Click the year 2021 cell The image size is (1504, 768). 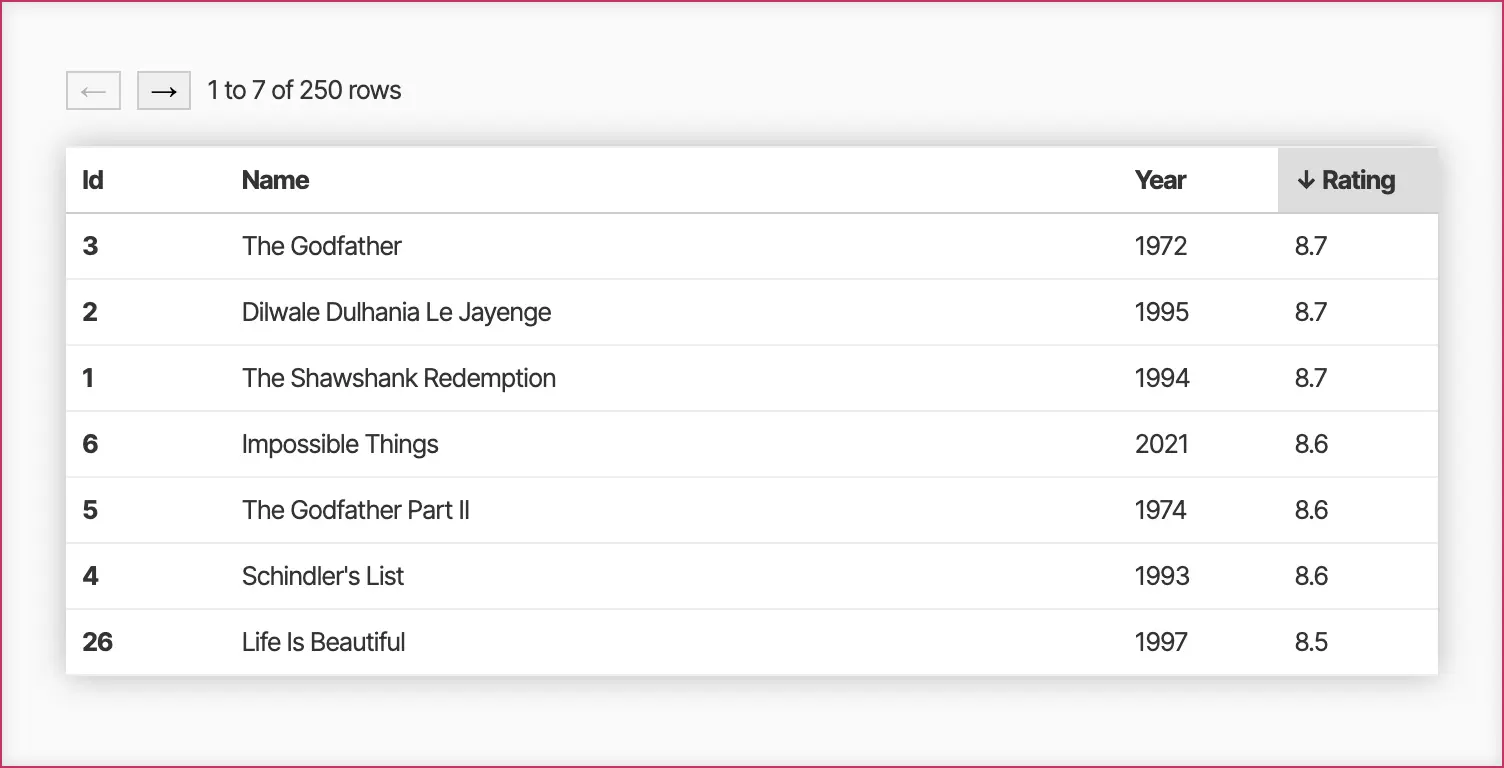pos(1161,445)
